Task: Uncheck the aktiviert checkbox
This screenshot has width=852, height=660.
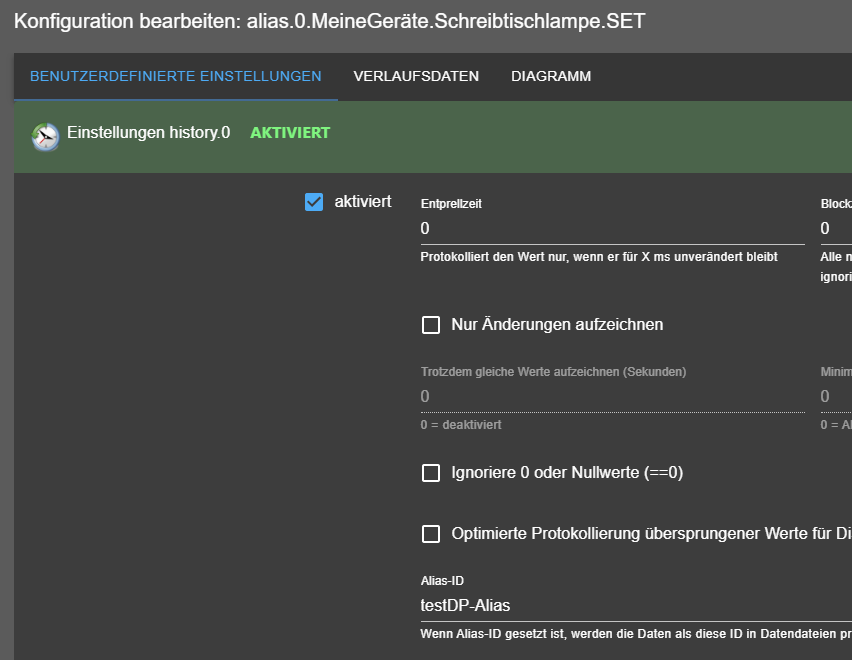Action: 314,202
